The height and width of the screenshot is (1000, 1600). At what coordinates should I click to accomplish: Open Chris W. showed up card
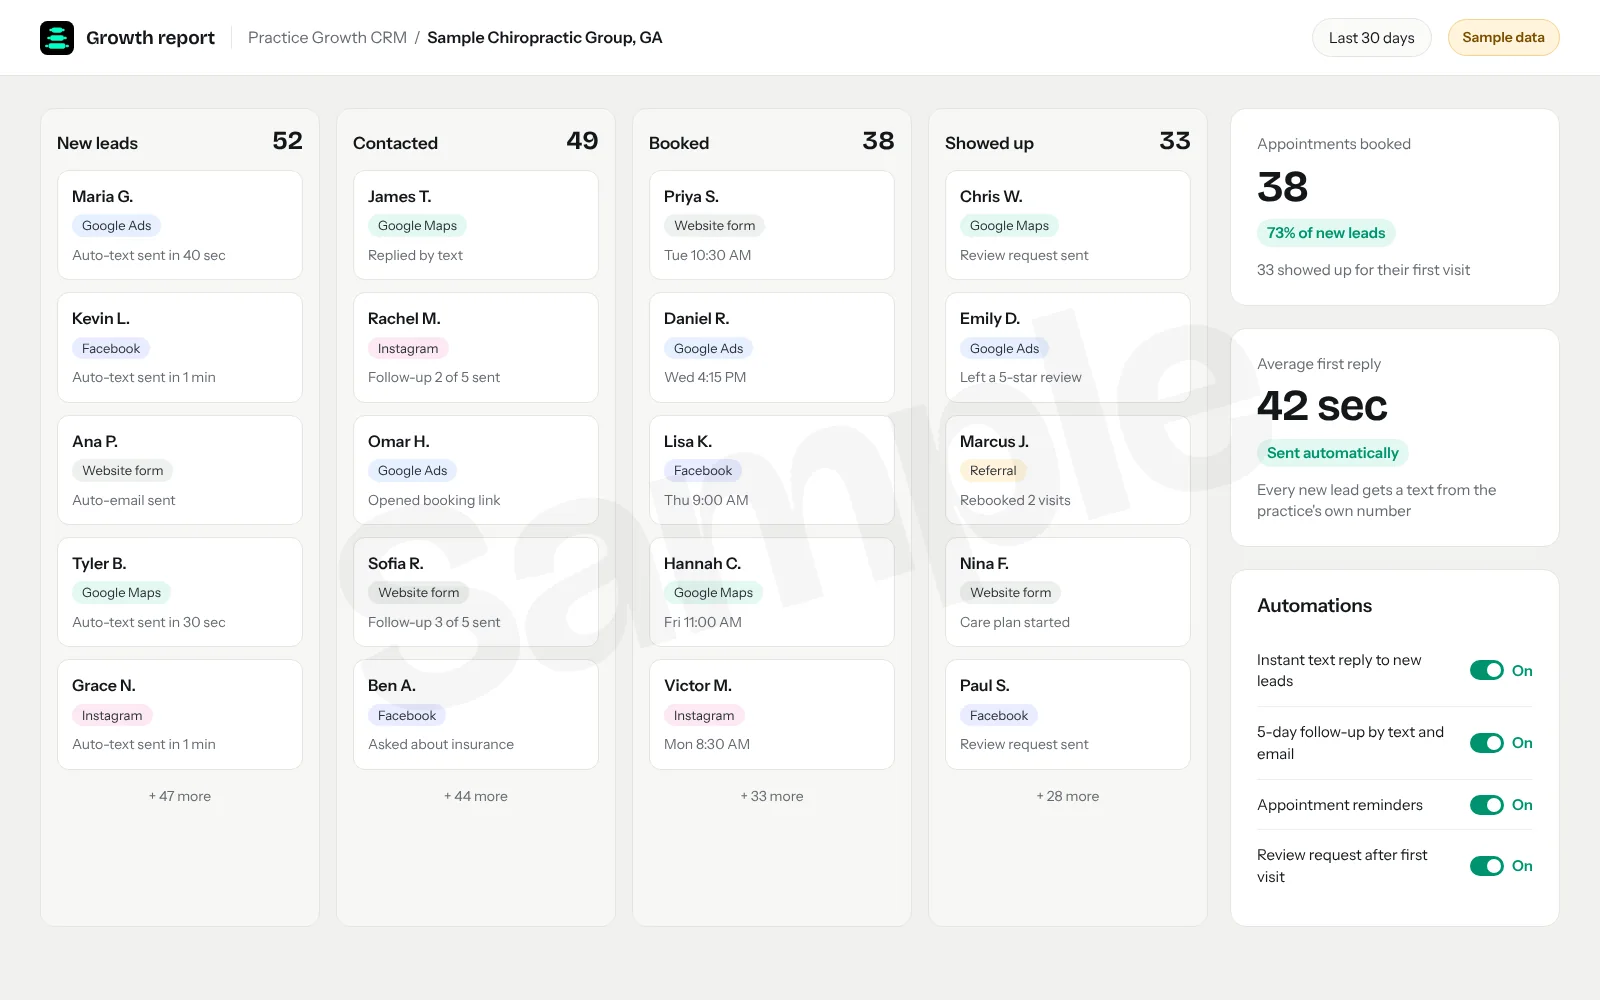(1068, 225)
